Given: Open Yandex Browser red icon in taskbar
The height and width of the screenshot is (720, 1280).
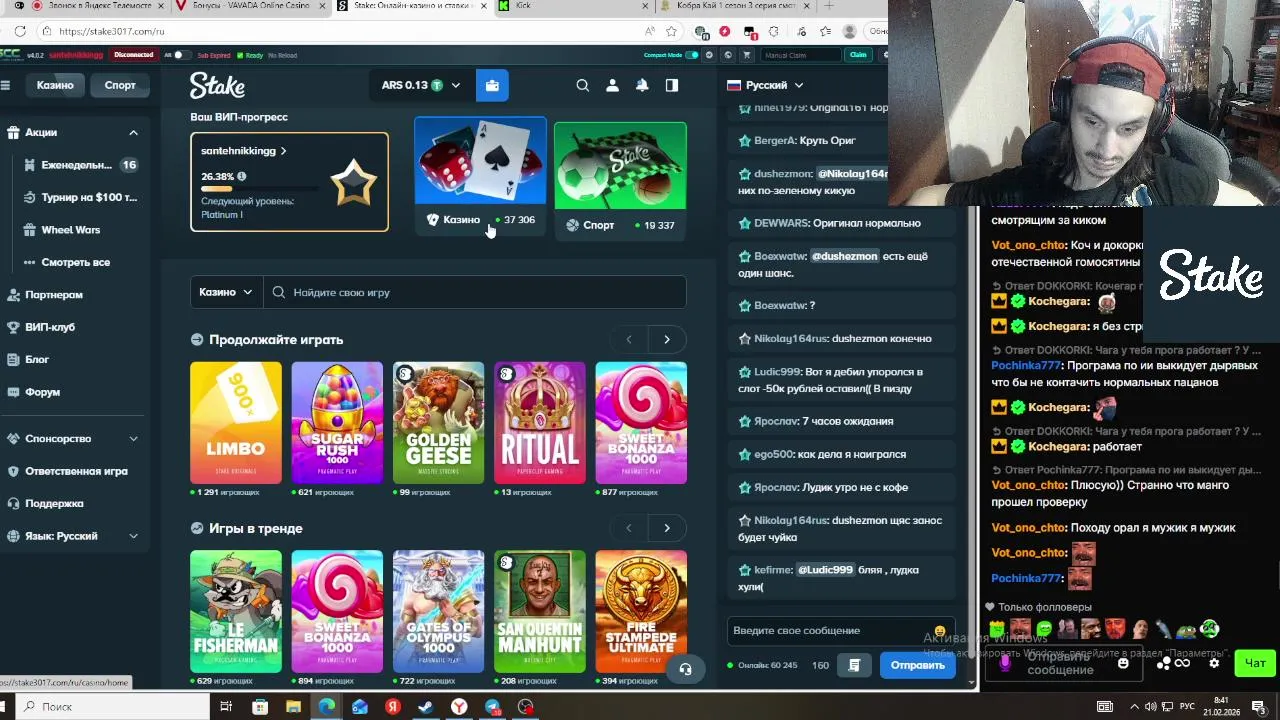Looking at the screenshot, I should coord(393,707).
